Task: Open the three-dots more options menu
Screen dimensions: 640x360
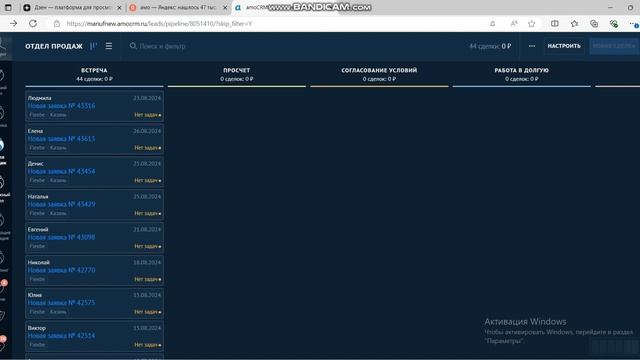Action: [x=532, y=46]
